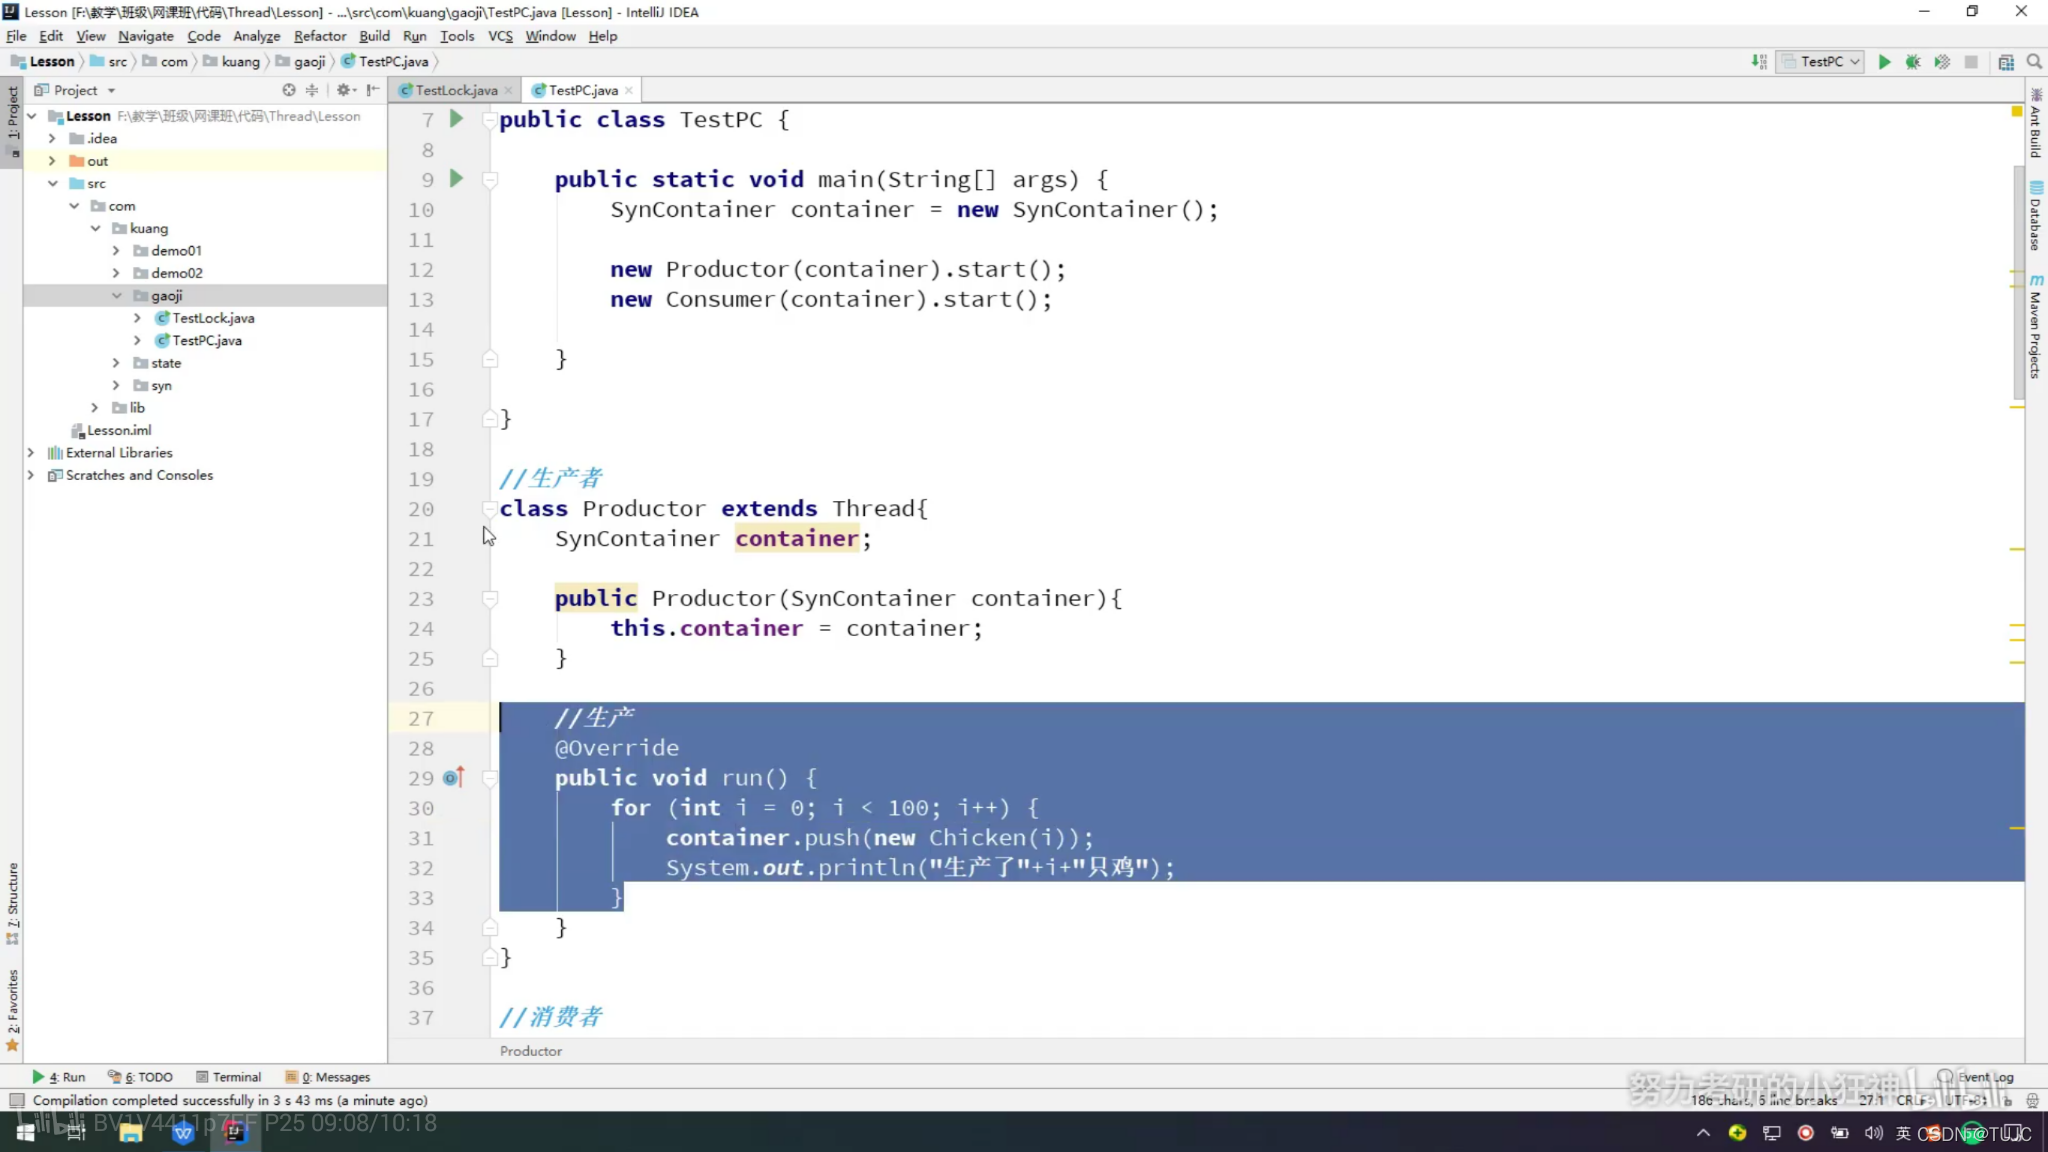
Task: Click override gutter marker on line 29
Action: (453, 777)
